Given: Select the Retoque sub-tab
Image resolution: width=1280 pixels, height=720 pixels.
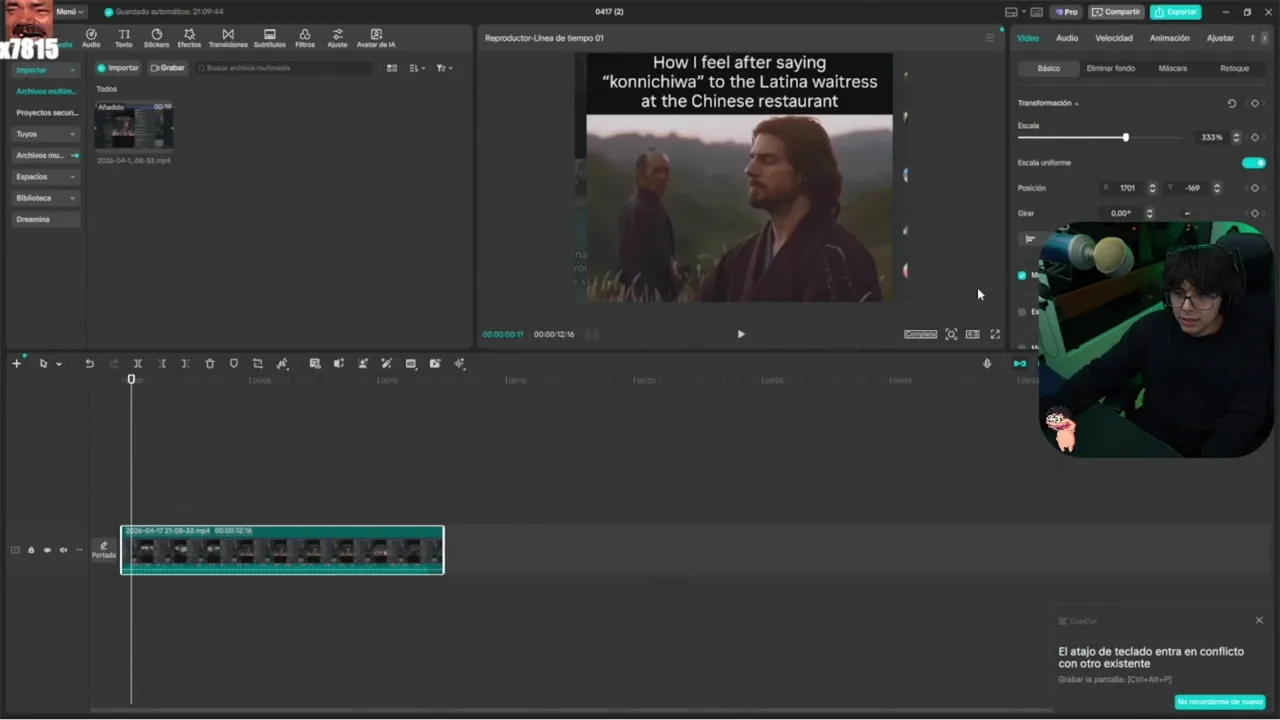Looking at the screenshot, I should [1234, 68].
